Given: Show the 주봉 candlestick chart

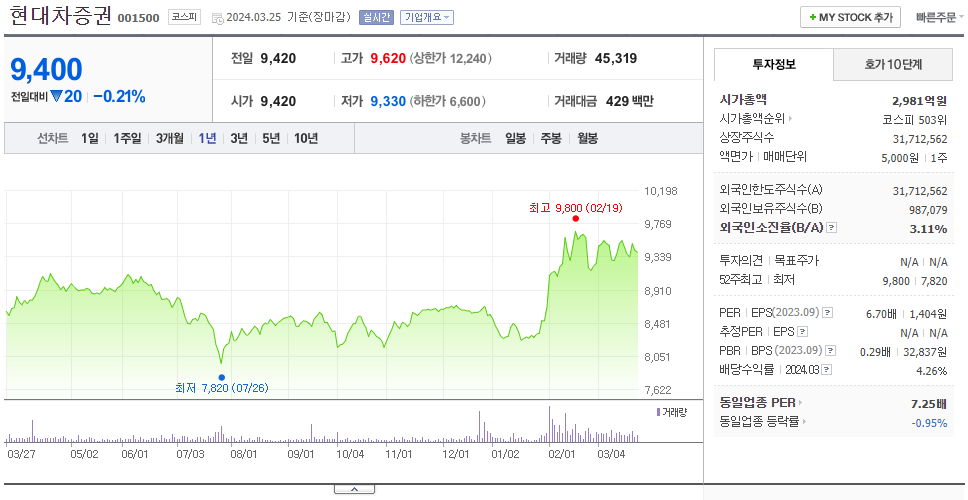Looking at the screenshot, I should [551, 138].
